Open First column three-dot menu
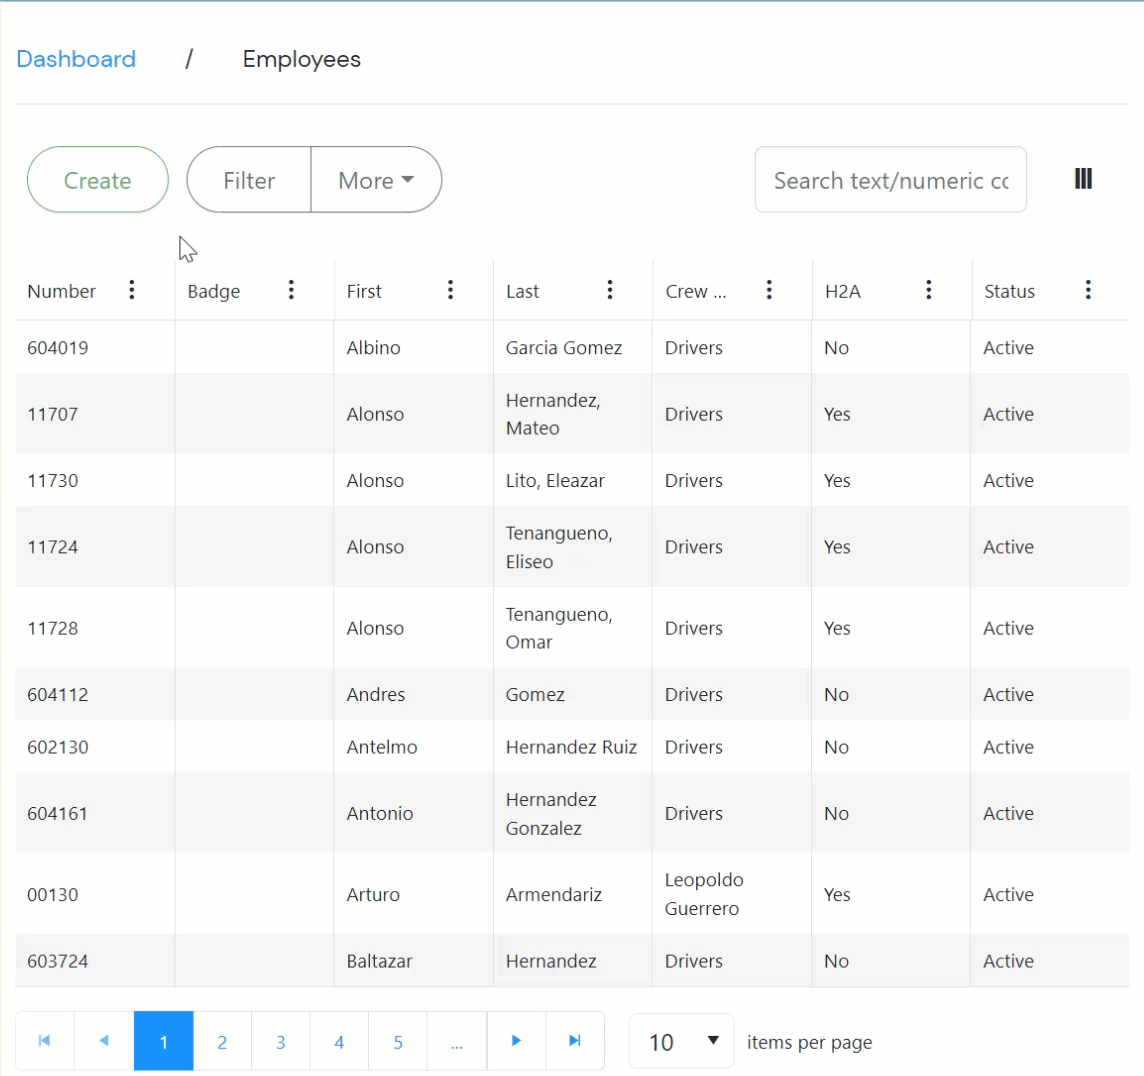 (450, 290)
